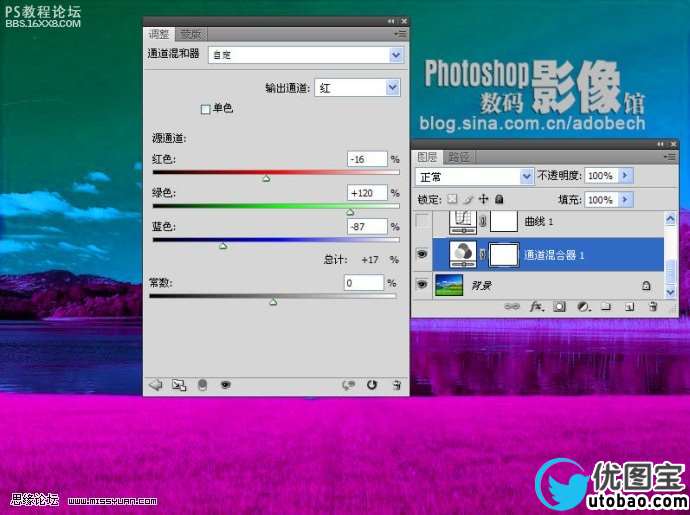Click the expanded view toggle icon in Adjustments
690x515 pixels.
coord(179,385)
